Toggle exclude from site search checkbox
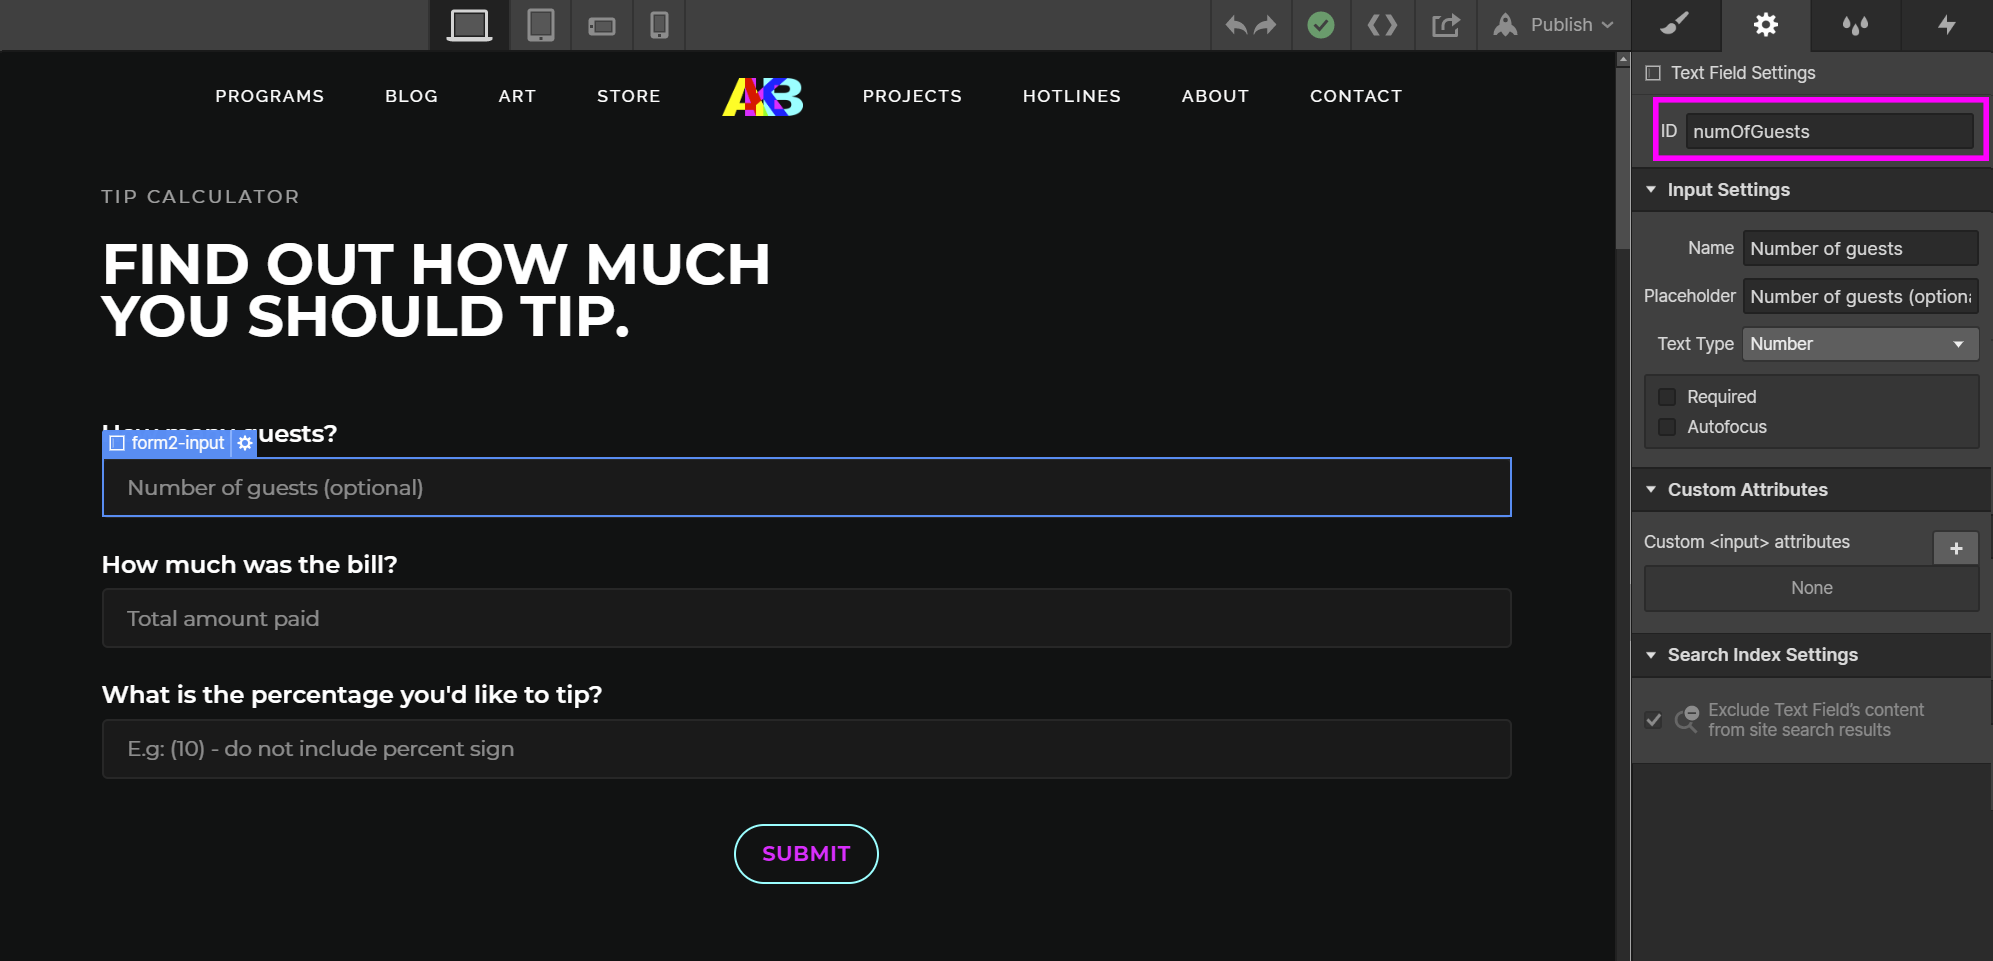The height and width of the screenshot is (961, 1993). [1654, 720]
